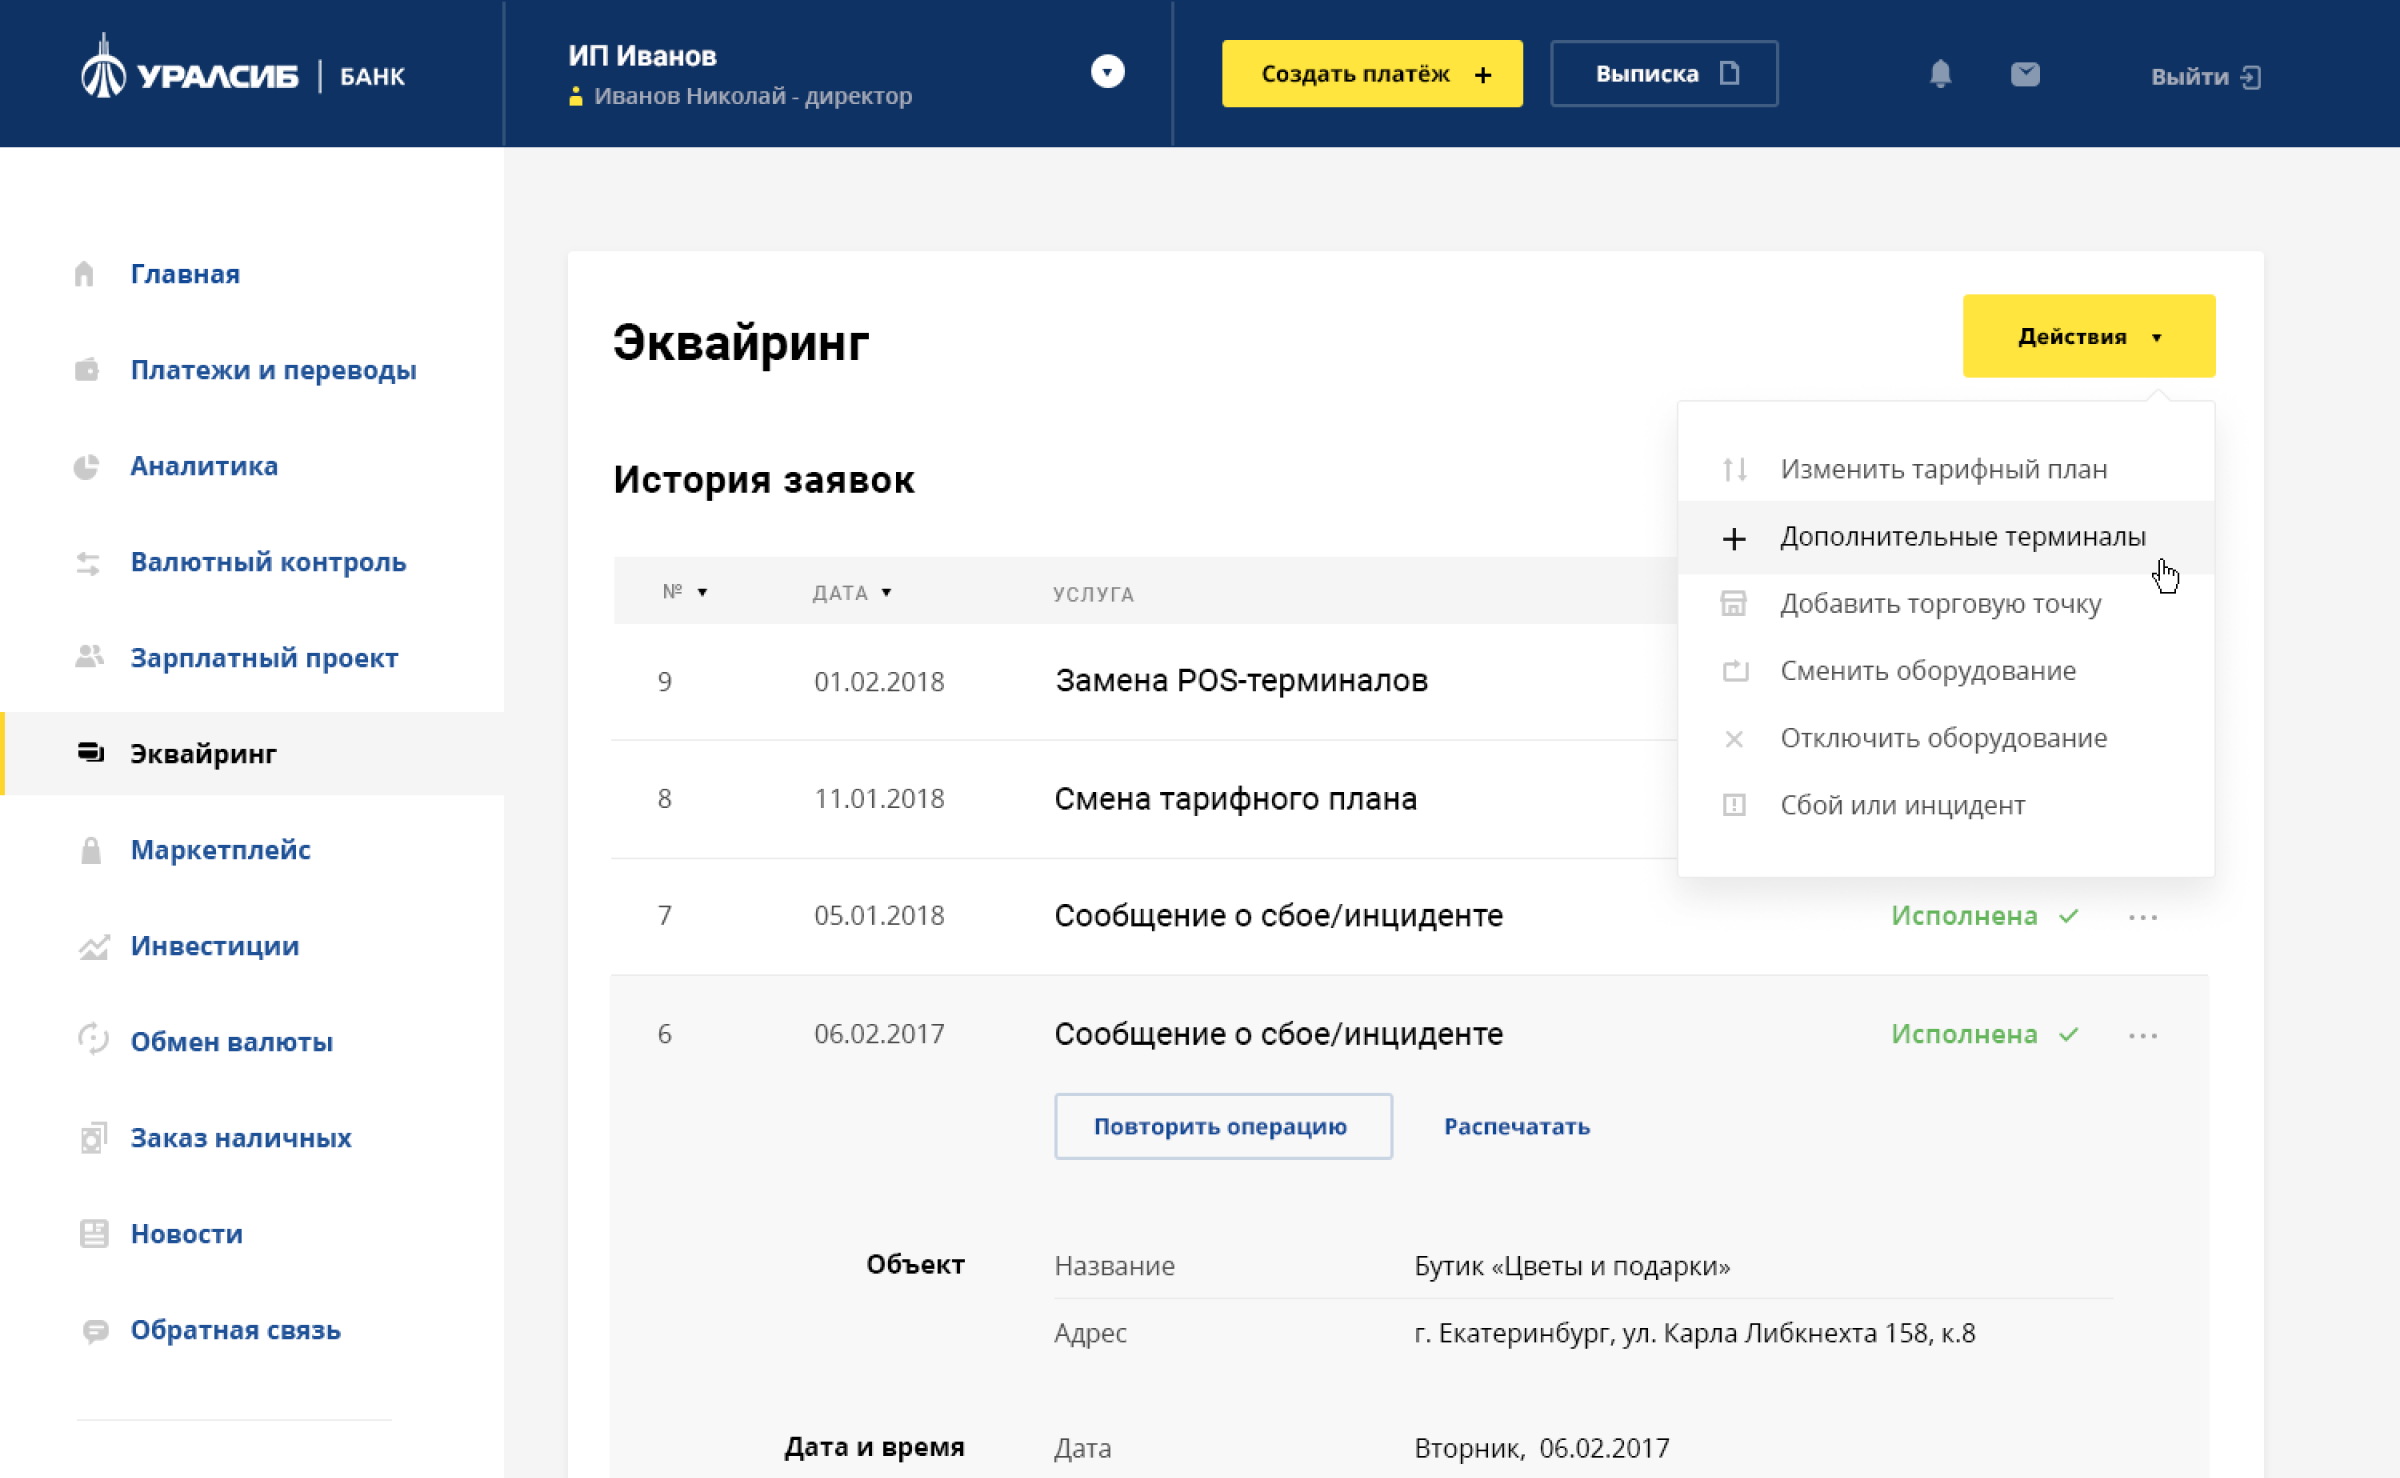
Task: Click the store icon for Добавить торговую точку
Action: point(1733,603)
